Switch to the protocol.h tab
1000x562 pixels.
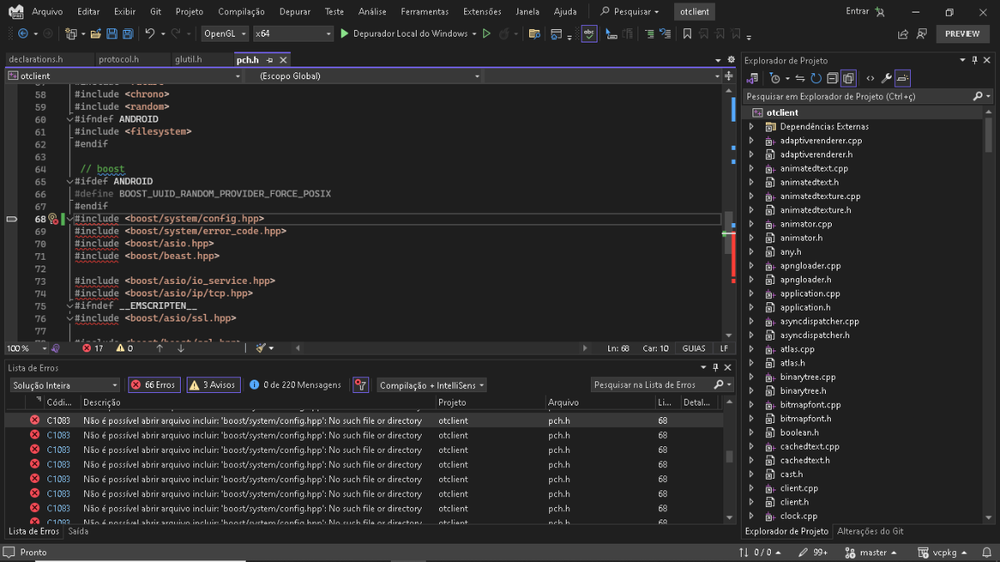point(118,60)
